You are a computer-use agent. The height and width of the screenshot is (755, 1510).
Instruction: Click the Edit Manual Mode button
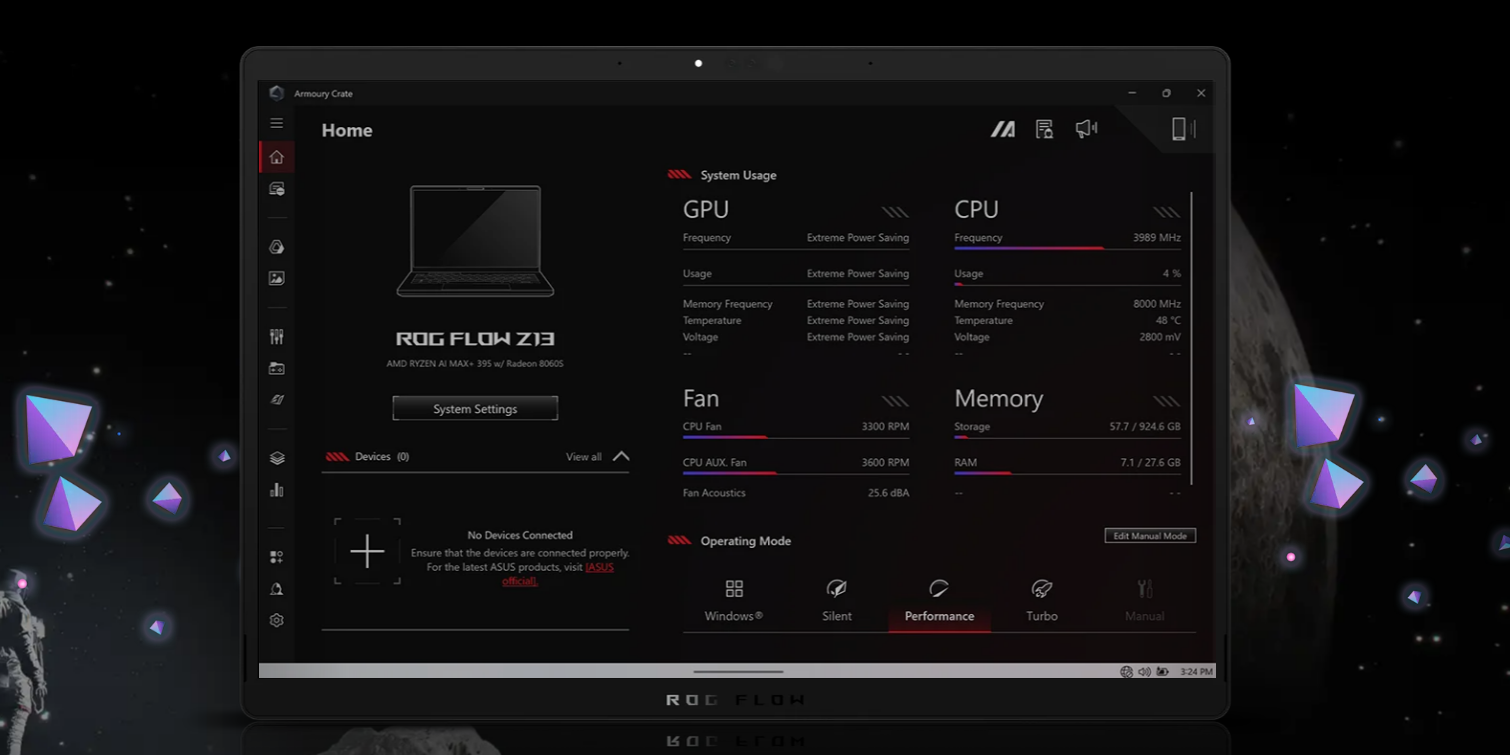pyautogui.click(x=1150, y=536)
